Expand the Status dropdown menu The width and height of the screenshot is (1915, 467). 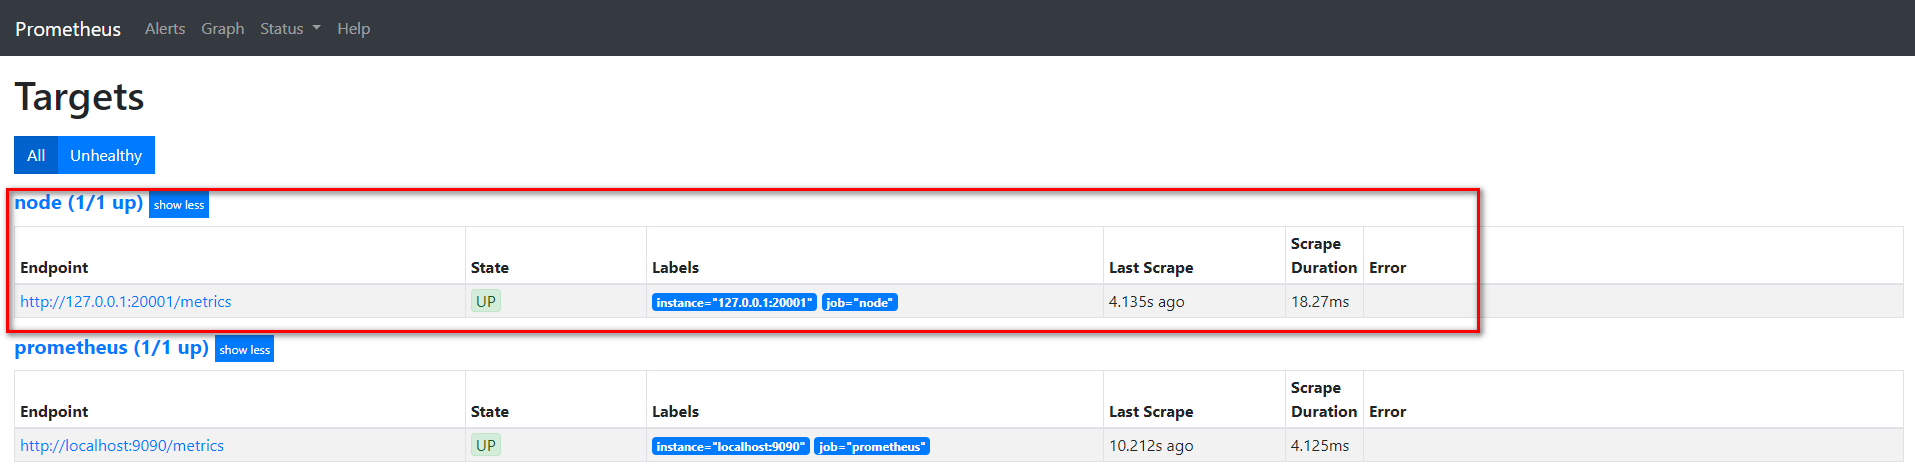[290, 29]
